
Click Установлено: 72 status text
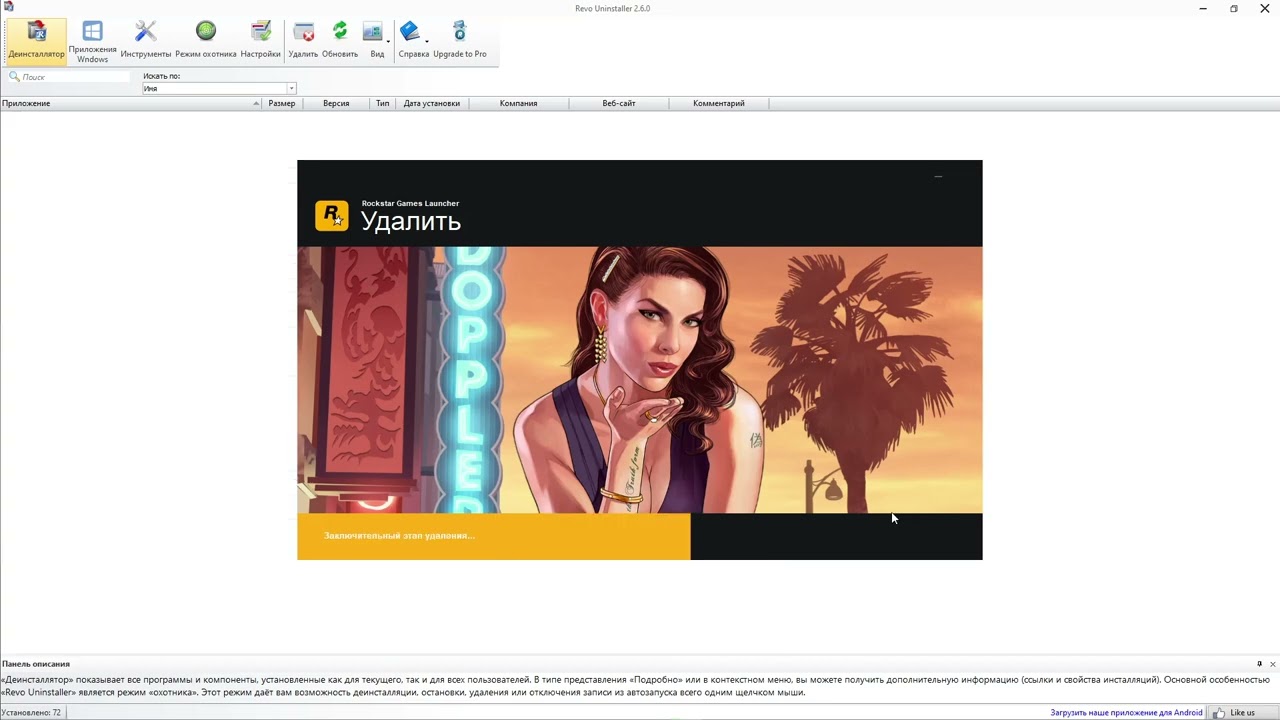point(31,713)
